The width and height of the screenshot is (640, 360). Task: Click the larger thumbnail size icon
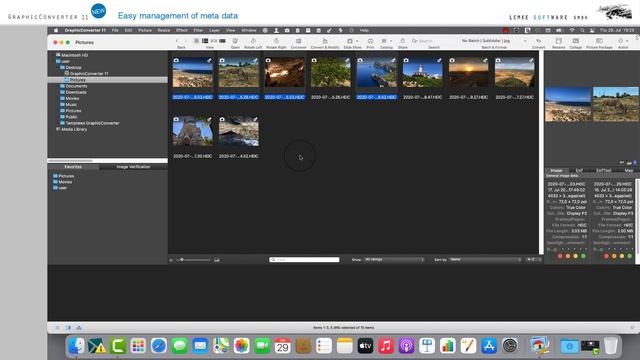pyautogui.click(x=217, y=260)
